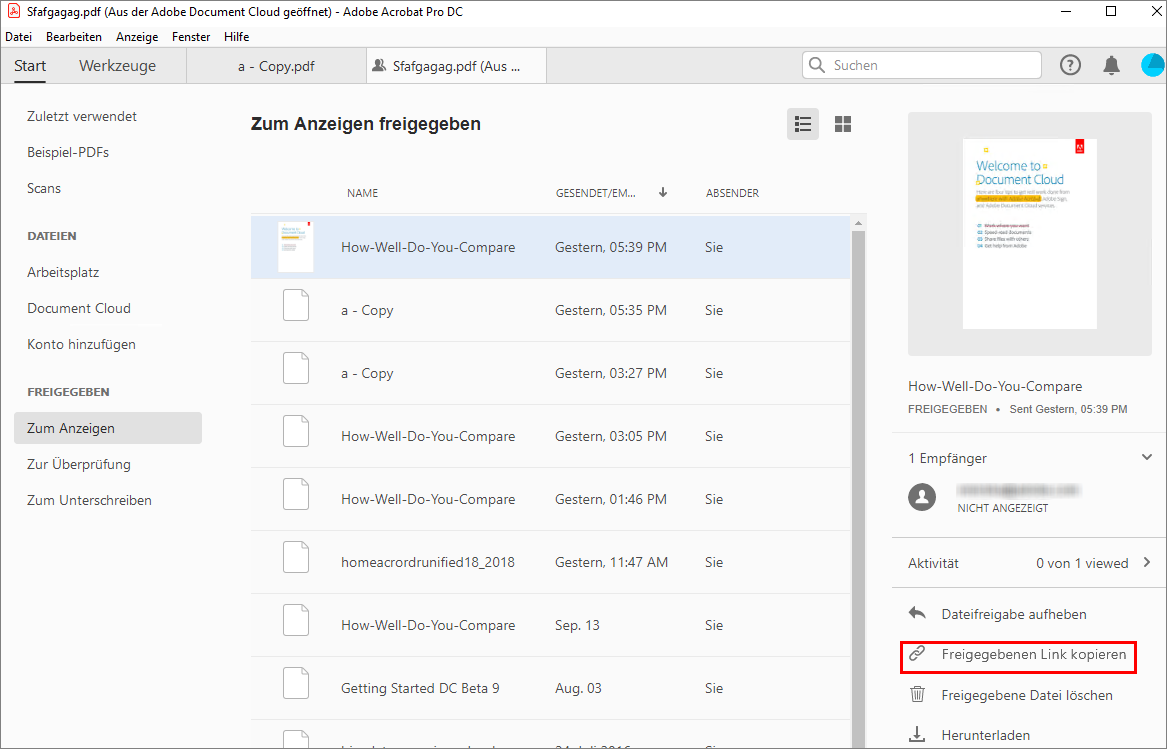Screen dimensions: 1167x749
Task: Switch to the Start tab
Action: (x=30, y=66)
